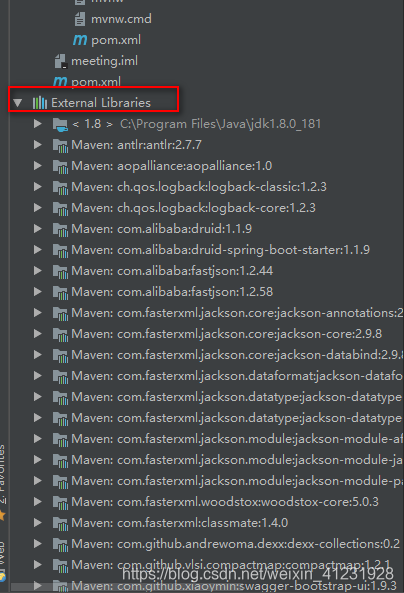
Task: Click the dexx-collections library icon
Action: pos(61,544)
